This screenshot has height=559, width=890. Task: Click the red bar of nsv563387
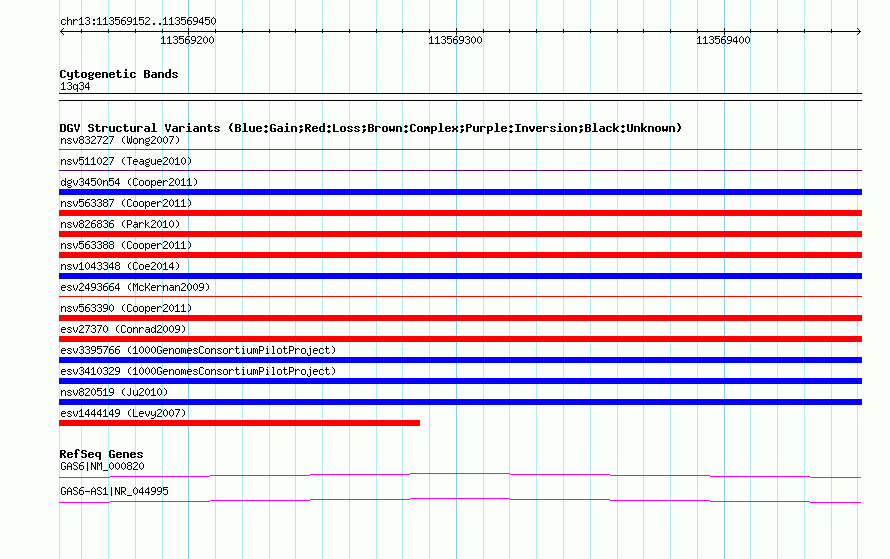pos(460,213)
